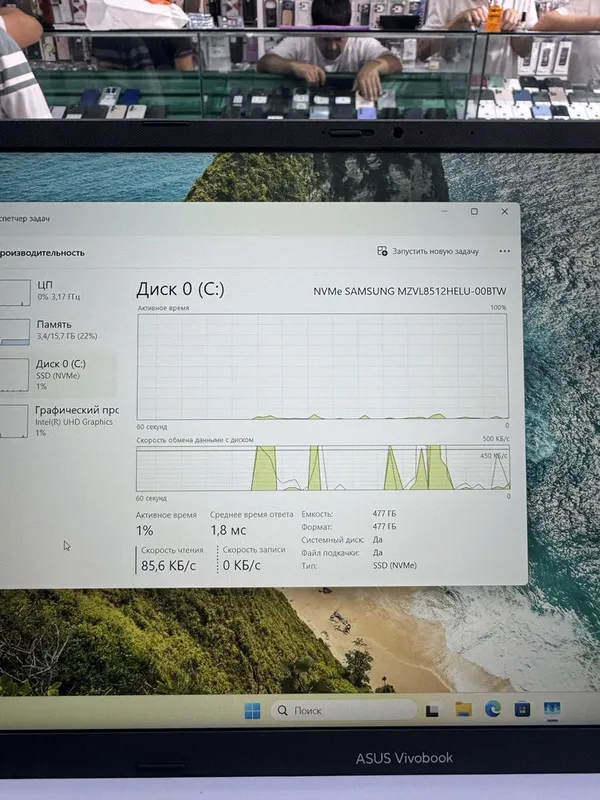
Task: Click the Емкость 477 ГБ value
Action: pos(384,513)
